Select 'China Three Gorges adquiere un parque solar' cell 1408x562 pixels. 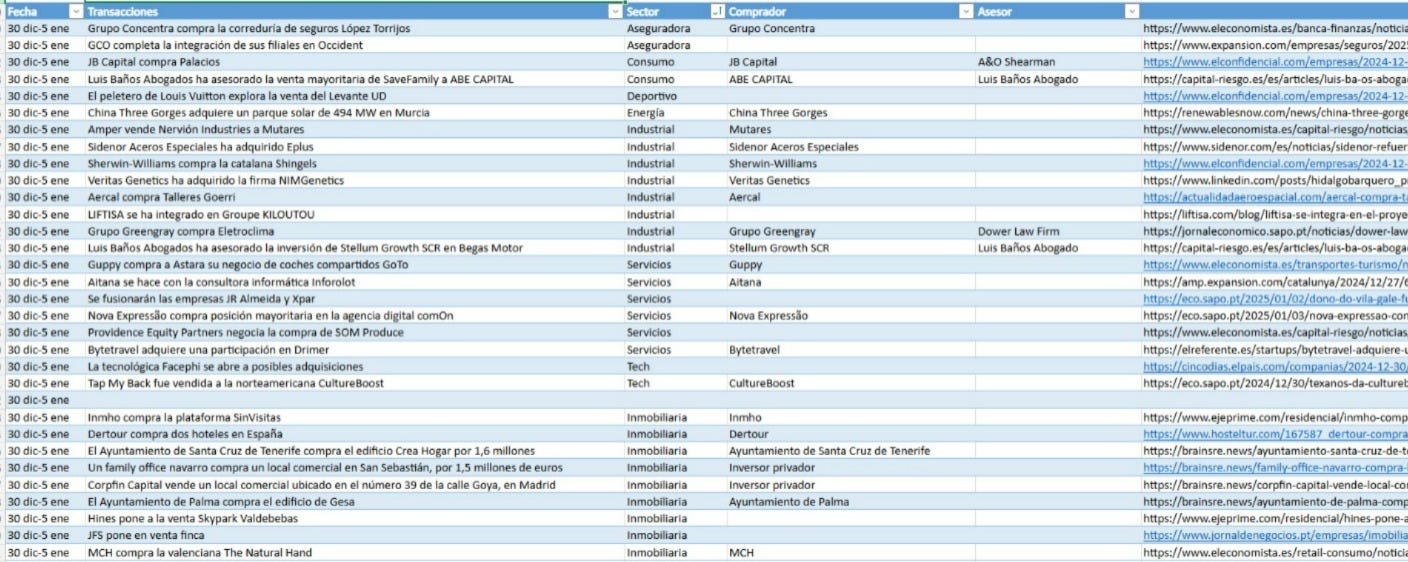click(354, 113)
